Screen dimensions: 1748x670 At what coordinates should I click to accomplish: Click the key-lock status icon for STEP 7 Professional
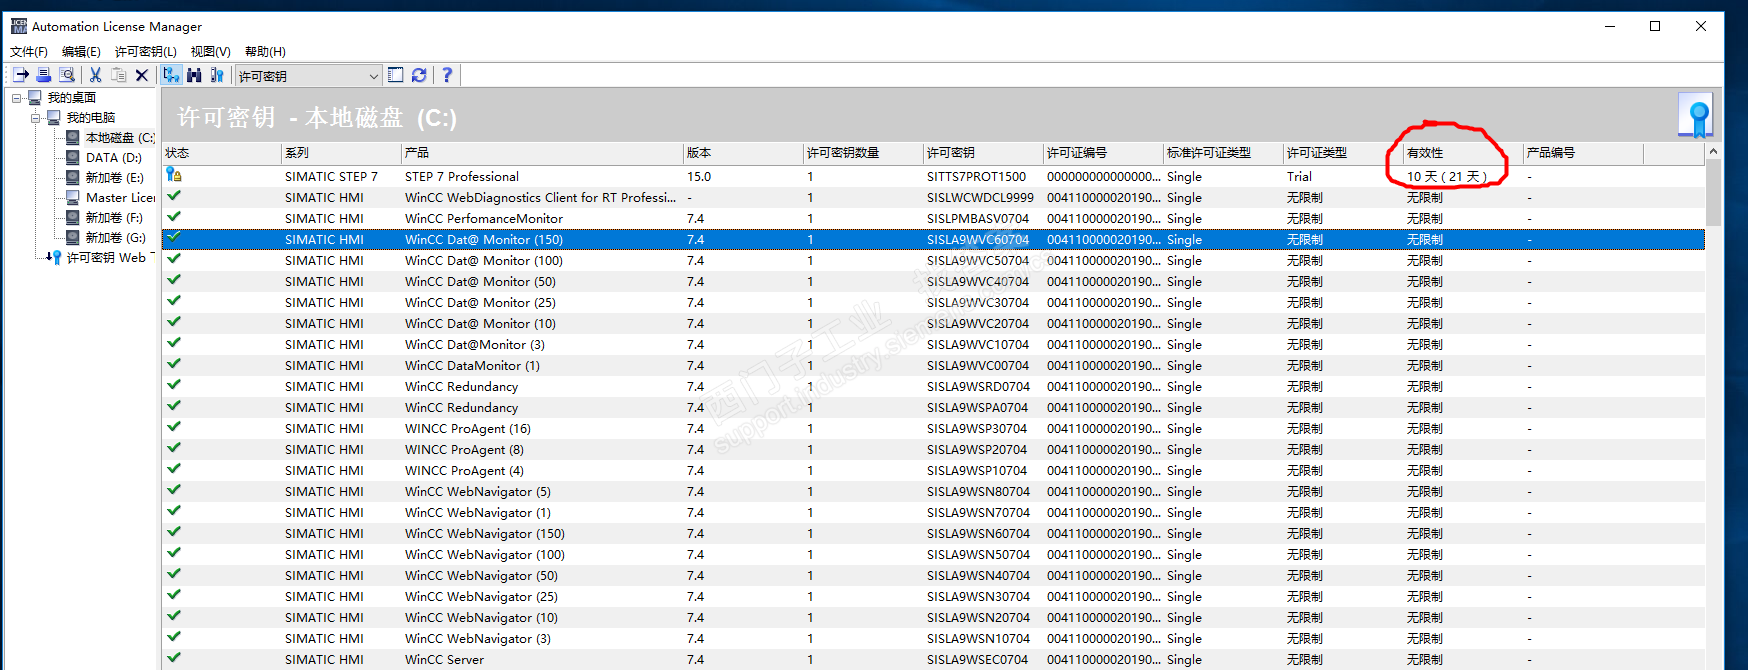point(174,175)
